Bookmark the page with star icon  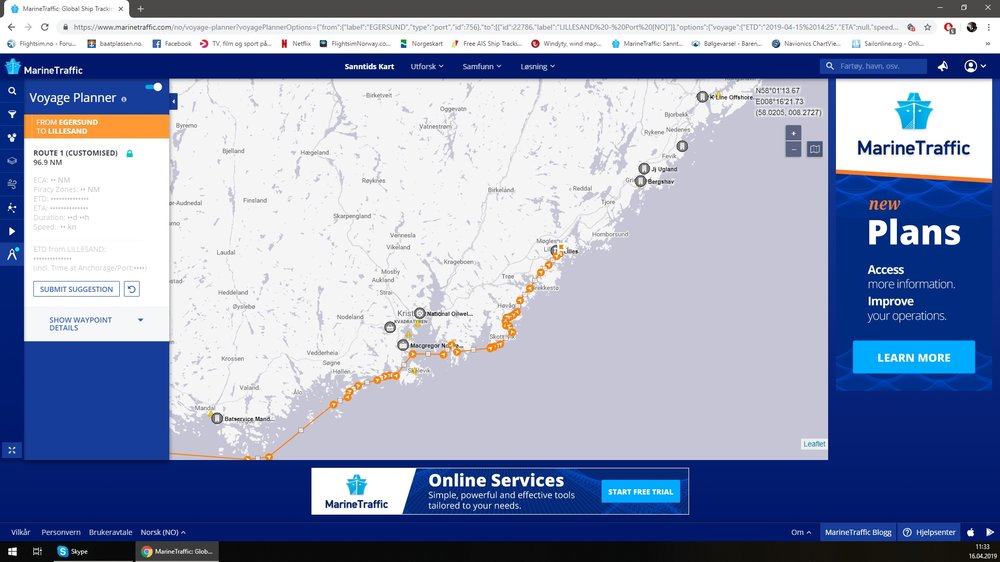point(927,27)
